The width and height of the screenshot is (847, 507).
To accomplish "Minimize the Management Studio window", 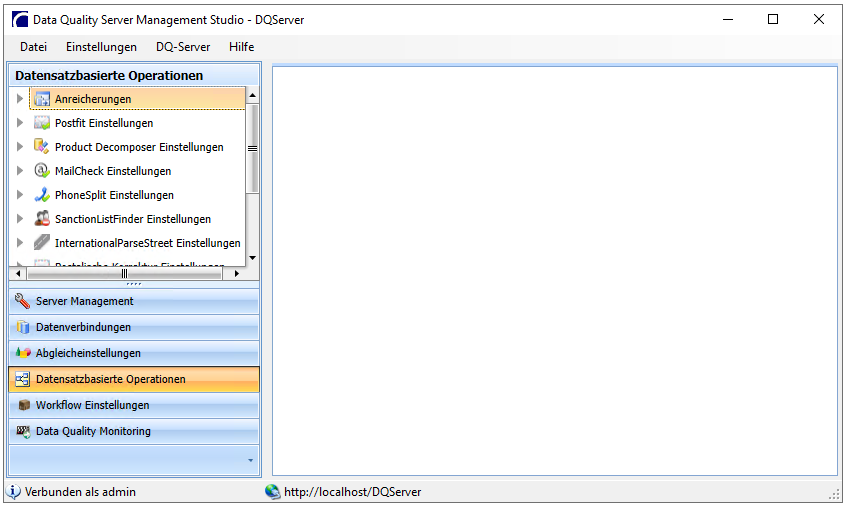I will click(728, 19).
